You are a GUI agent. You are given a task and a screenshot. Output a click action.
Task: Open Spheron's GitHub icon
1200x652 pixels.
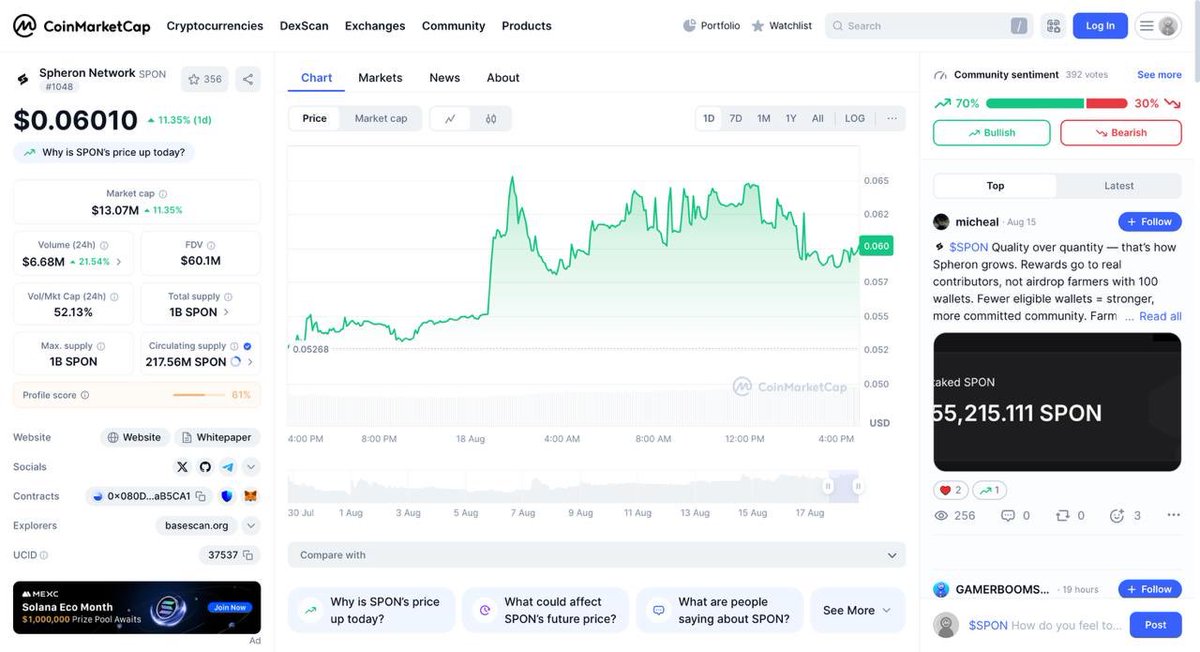point(205,467)
